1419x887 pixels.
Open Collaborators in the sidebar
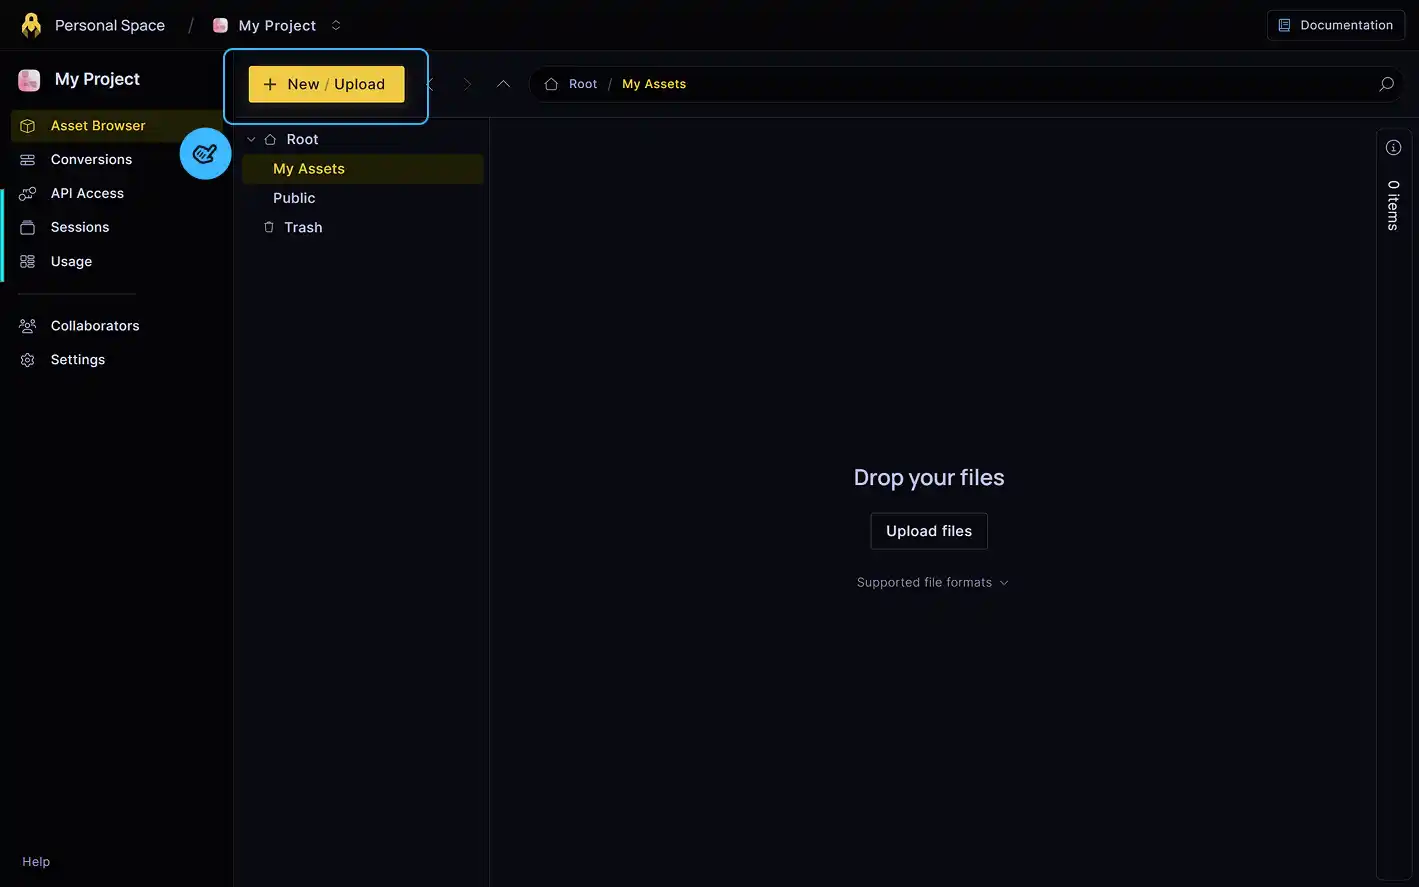click(x=94, y=326)
